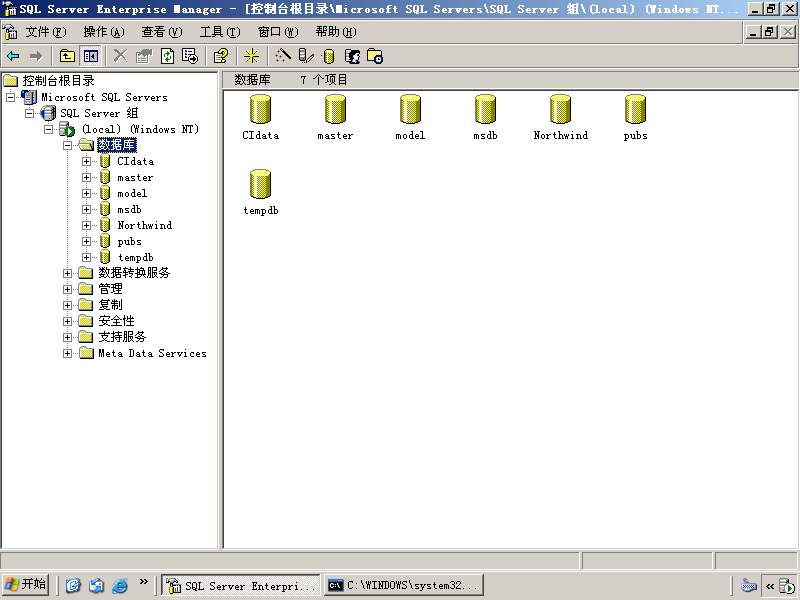Viewport: 800px width, 600px height.
Task: Open the 帮助(H) menu
Action: point(336,32)
